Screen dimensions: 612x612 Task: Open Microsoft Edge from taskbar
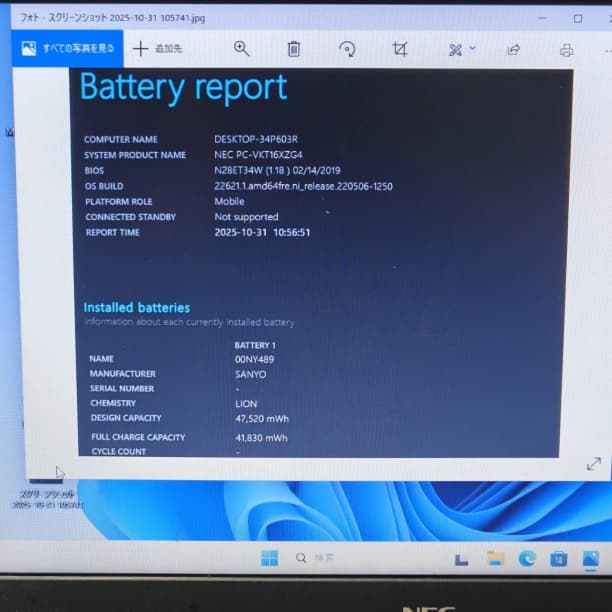pos(527,559)
